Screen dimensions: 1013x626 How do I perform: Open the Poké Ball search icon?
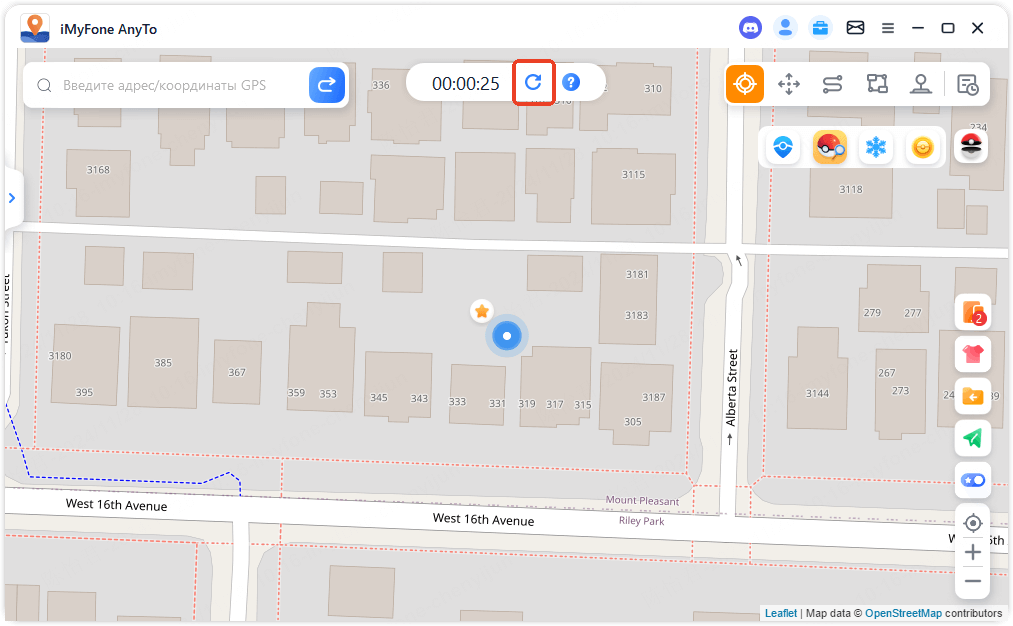[830, 147]
